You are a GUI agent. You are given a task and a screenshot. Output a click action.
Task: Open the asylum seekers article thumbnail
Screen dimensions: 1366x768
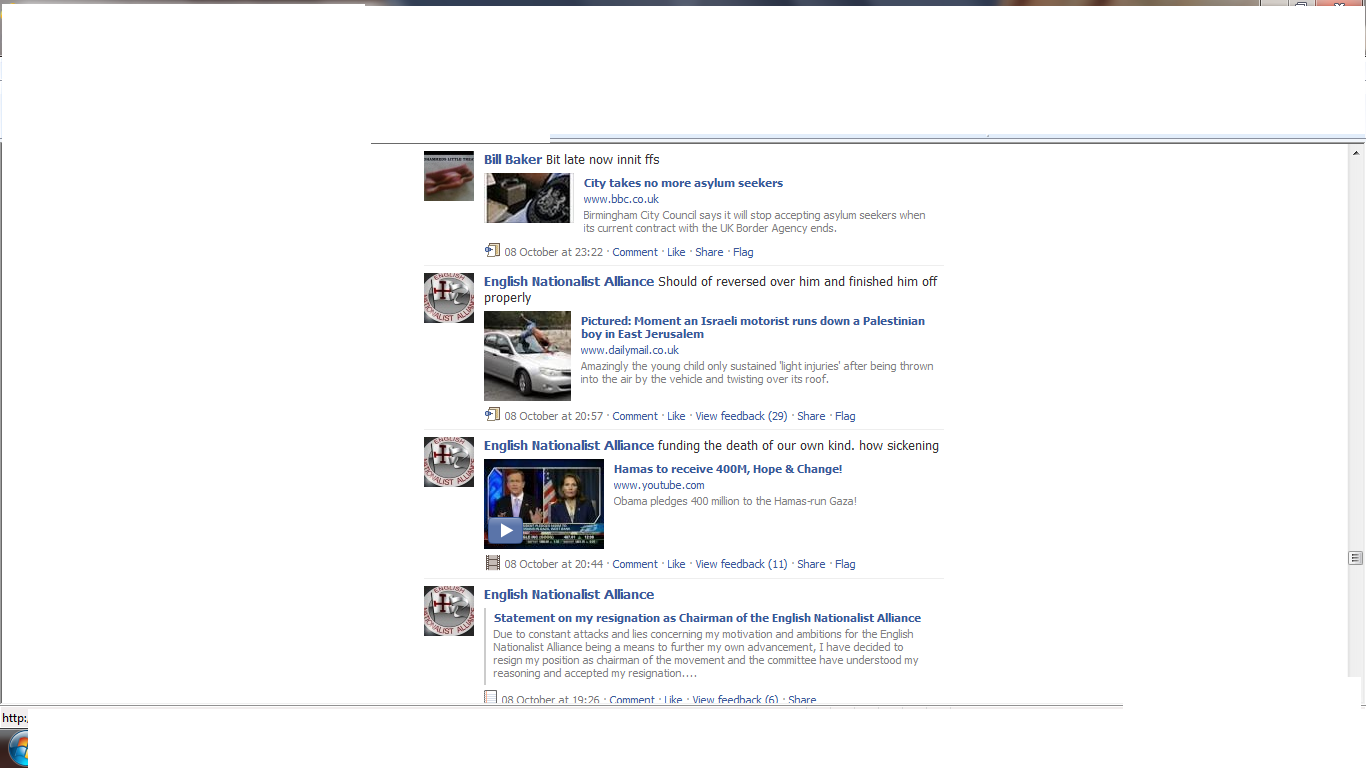click(527, 198)
